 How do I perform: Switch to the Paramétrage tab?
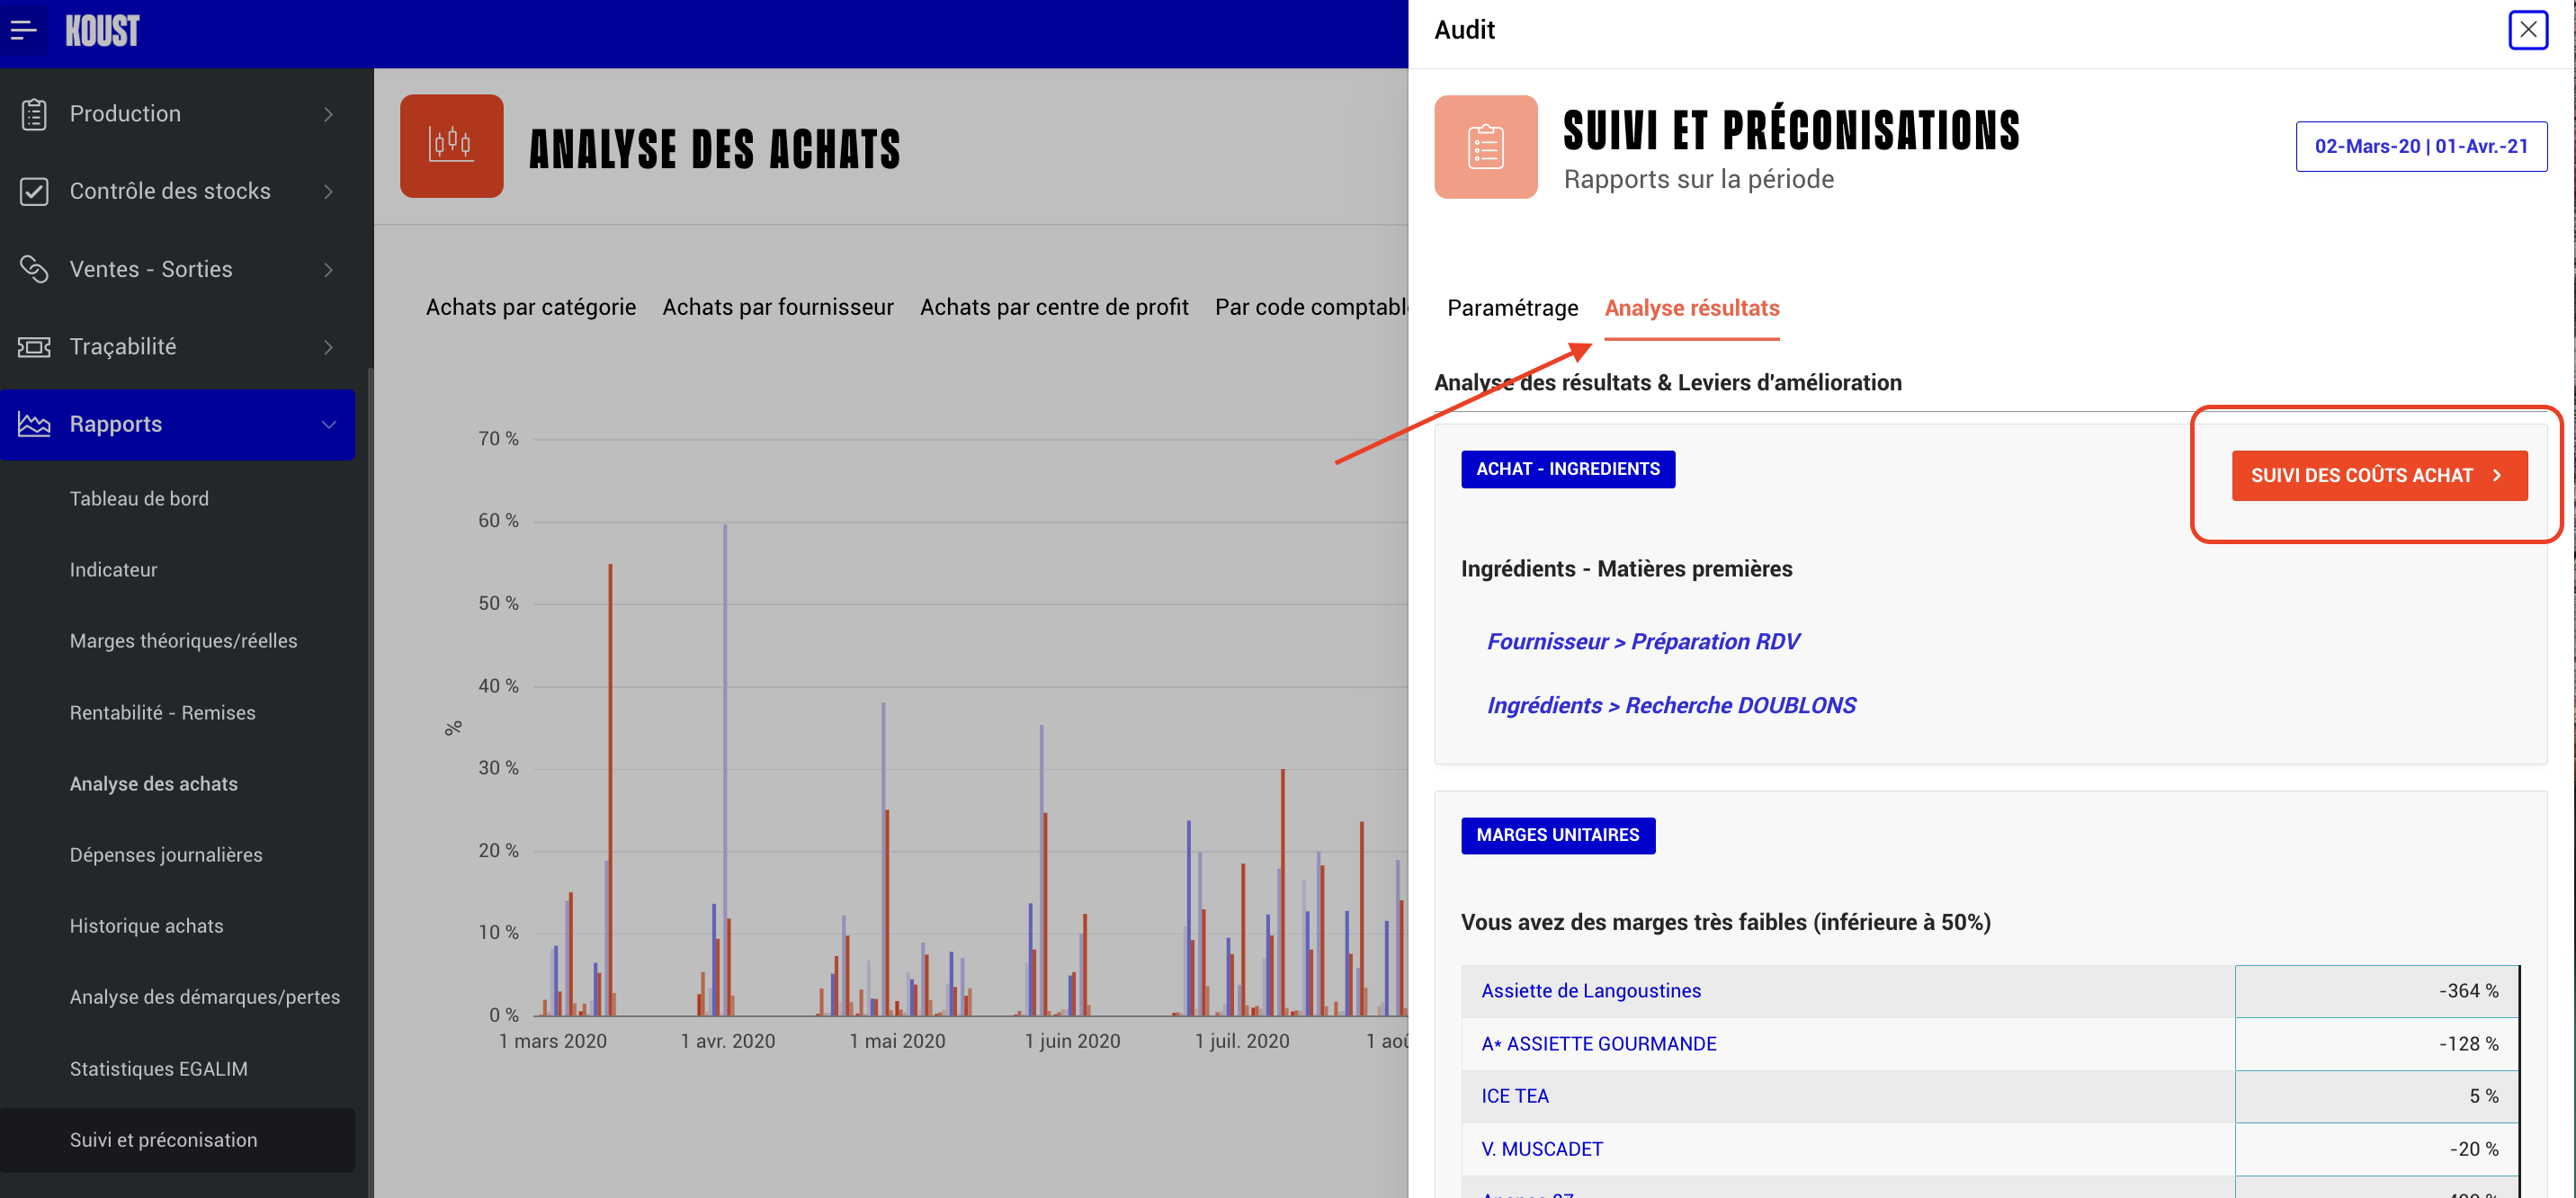tap(1512, 308)
